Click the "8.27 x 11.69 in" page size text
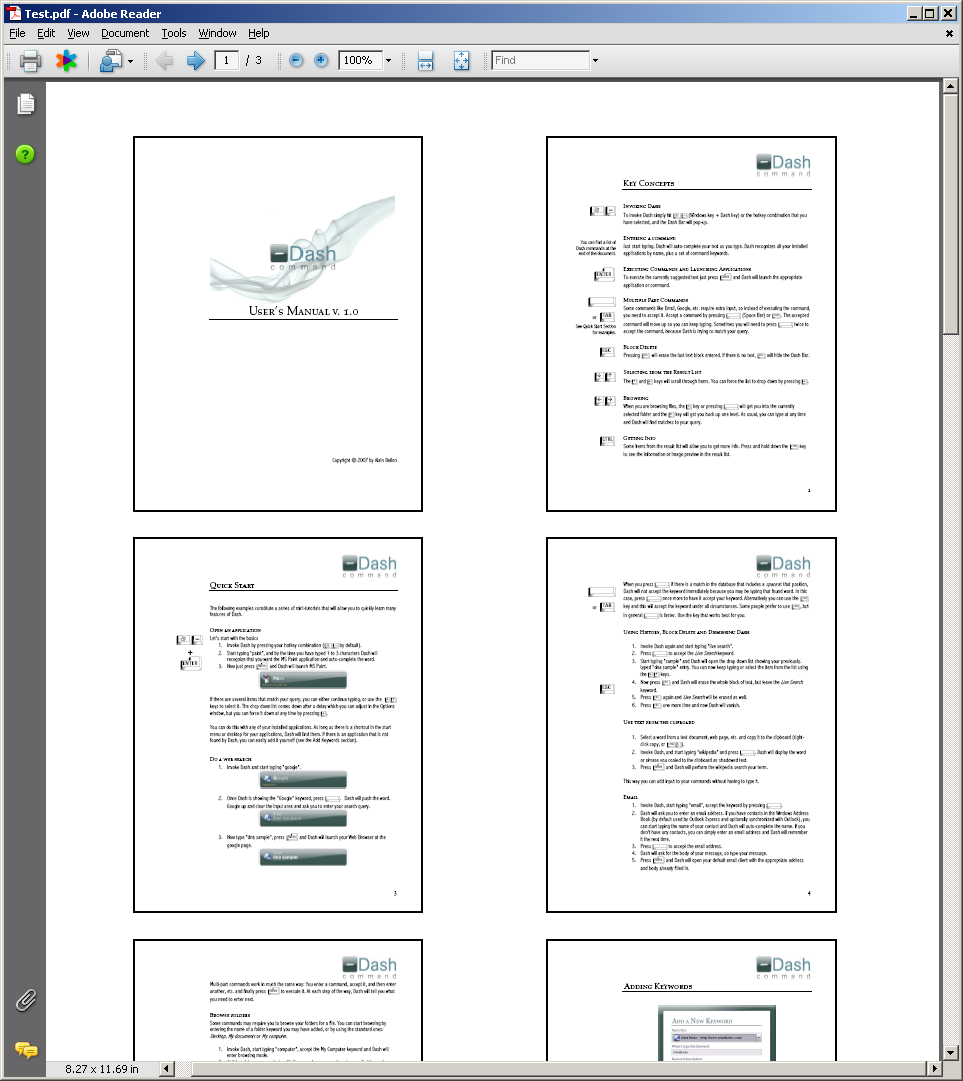Image resolution: width=963 pixels, height=1081 pixels. coord(102,1069)
